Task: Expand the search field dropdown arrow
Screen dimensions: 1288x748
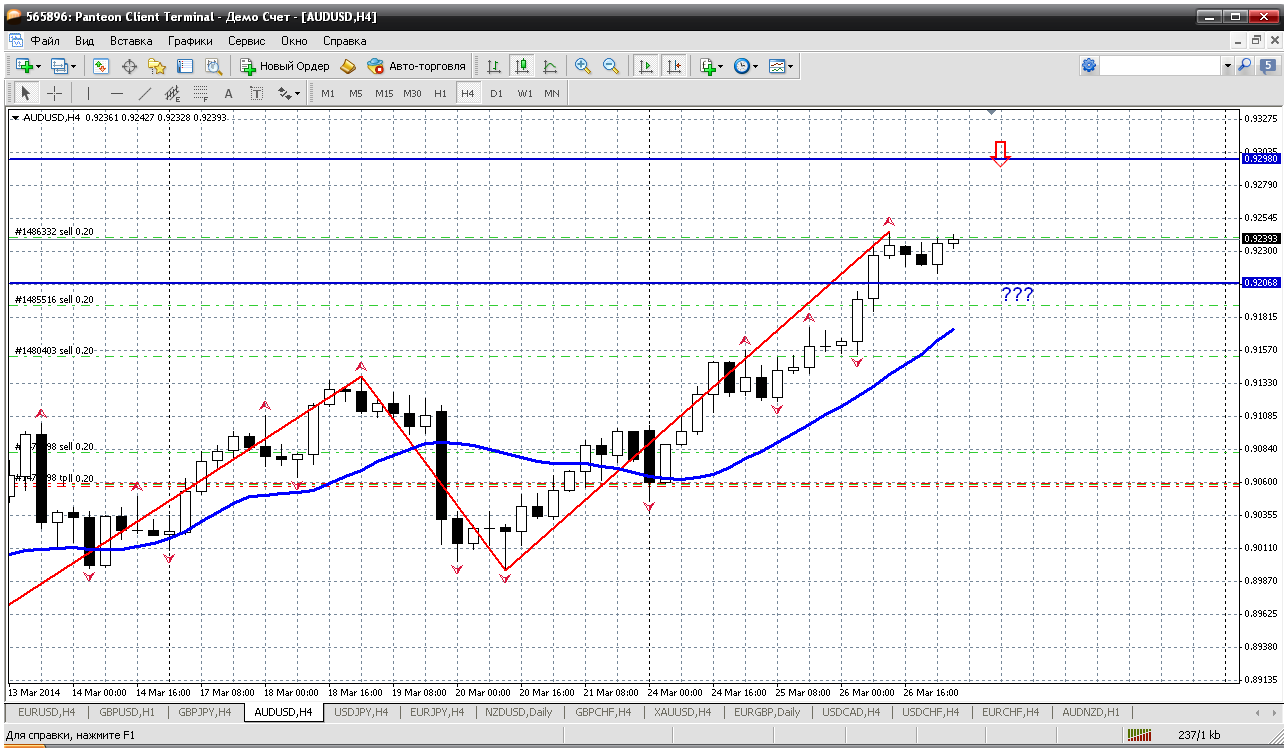Action: [1228, 66]
